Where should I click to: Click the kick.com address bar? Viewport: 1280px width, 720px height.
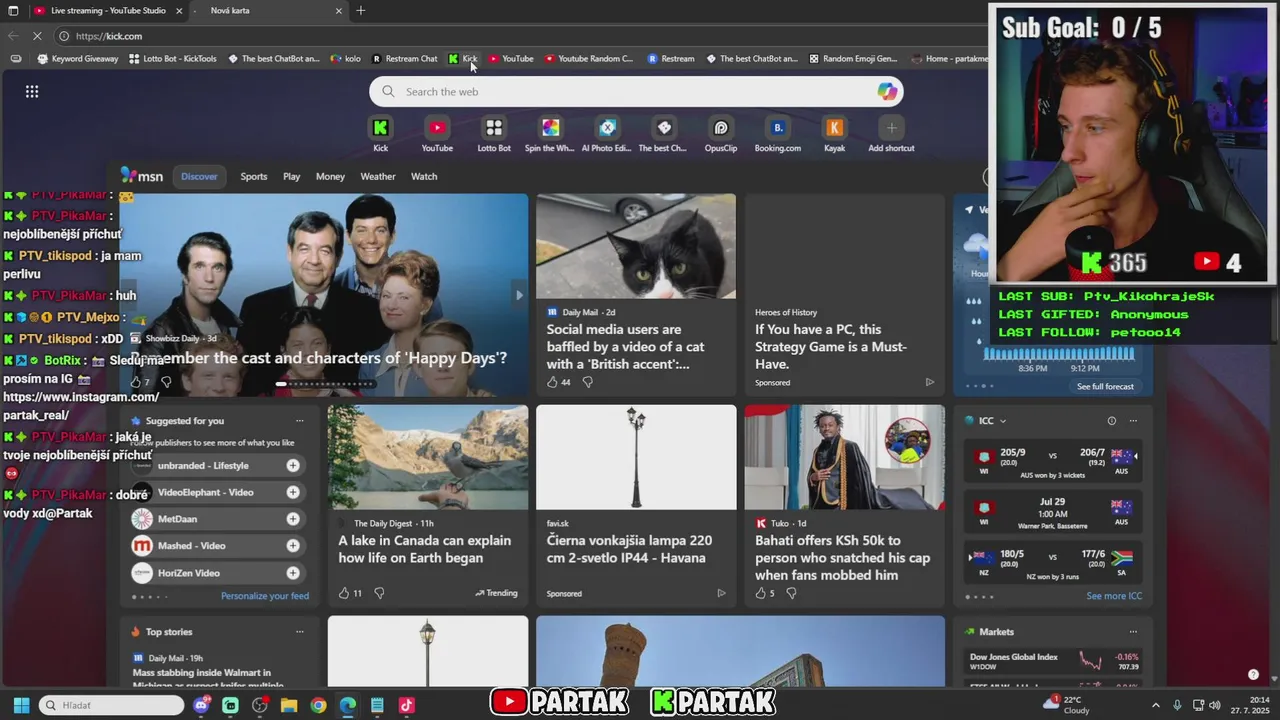520,36
